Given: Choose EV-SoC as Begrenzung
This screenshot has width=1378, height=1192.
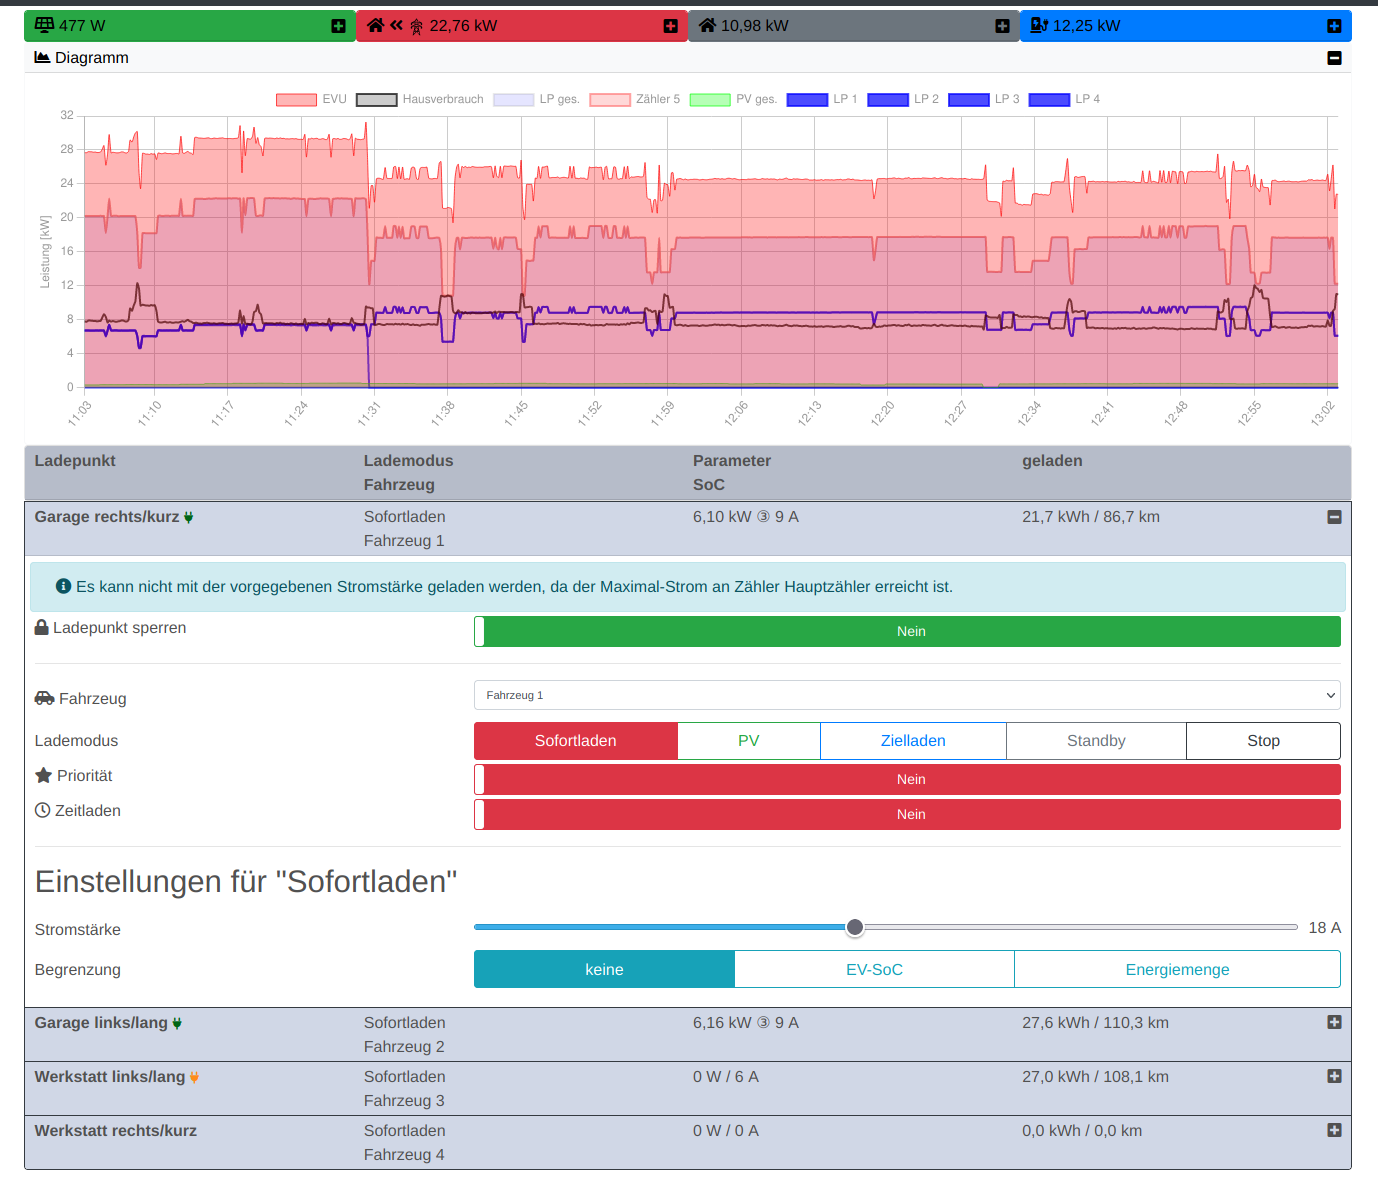Looking at the screenshot, I should coord(874,970).
